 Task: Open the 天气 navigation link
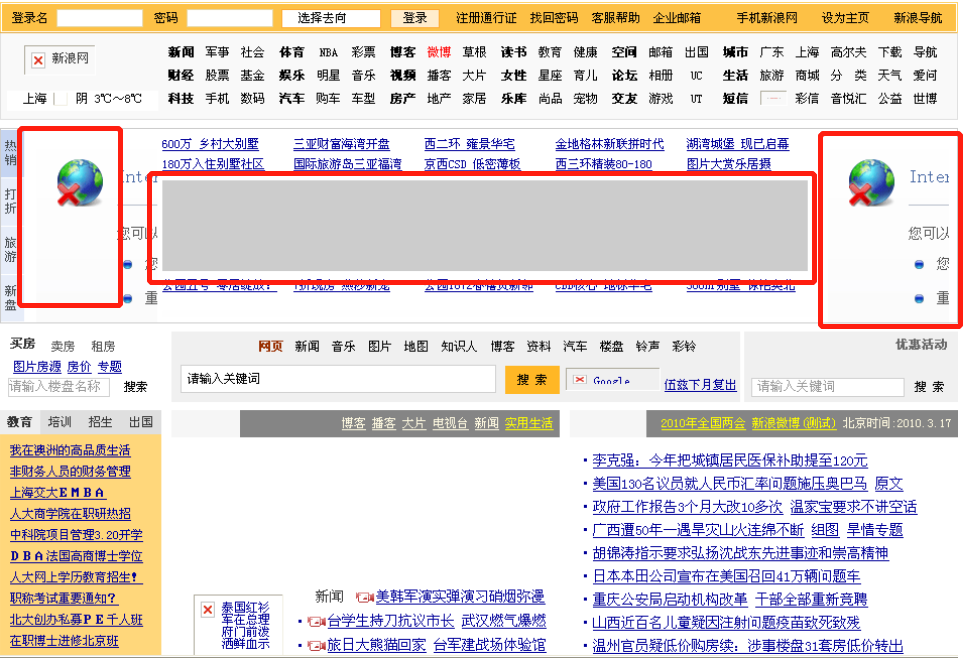pos(889,76)
